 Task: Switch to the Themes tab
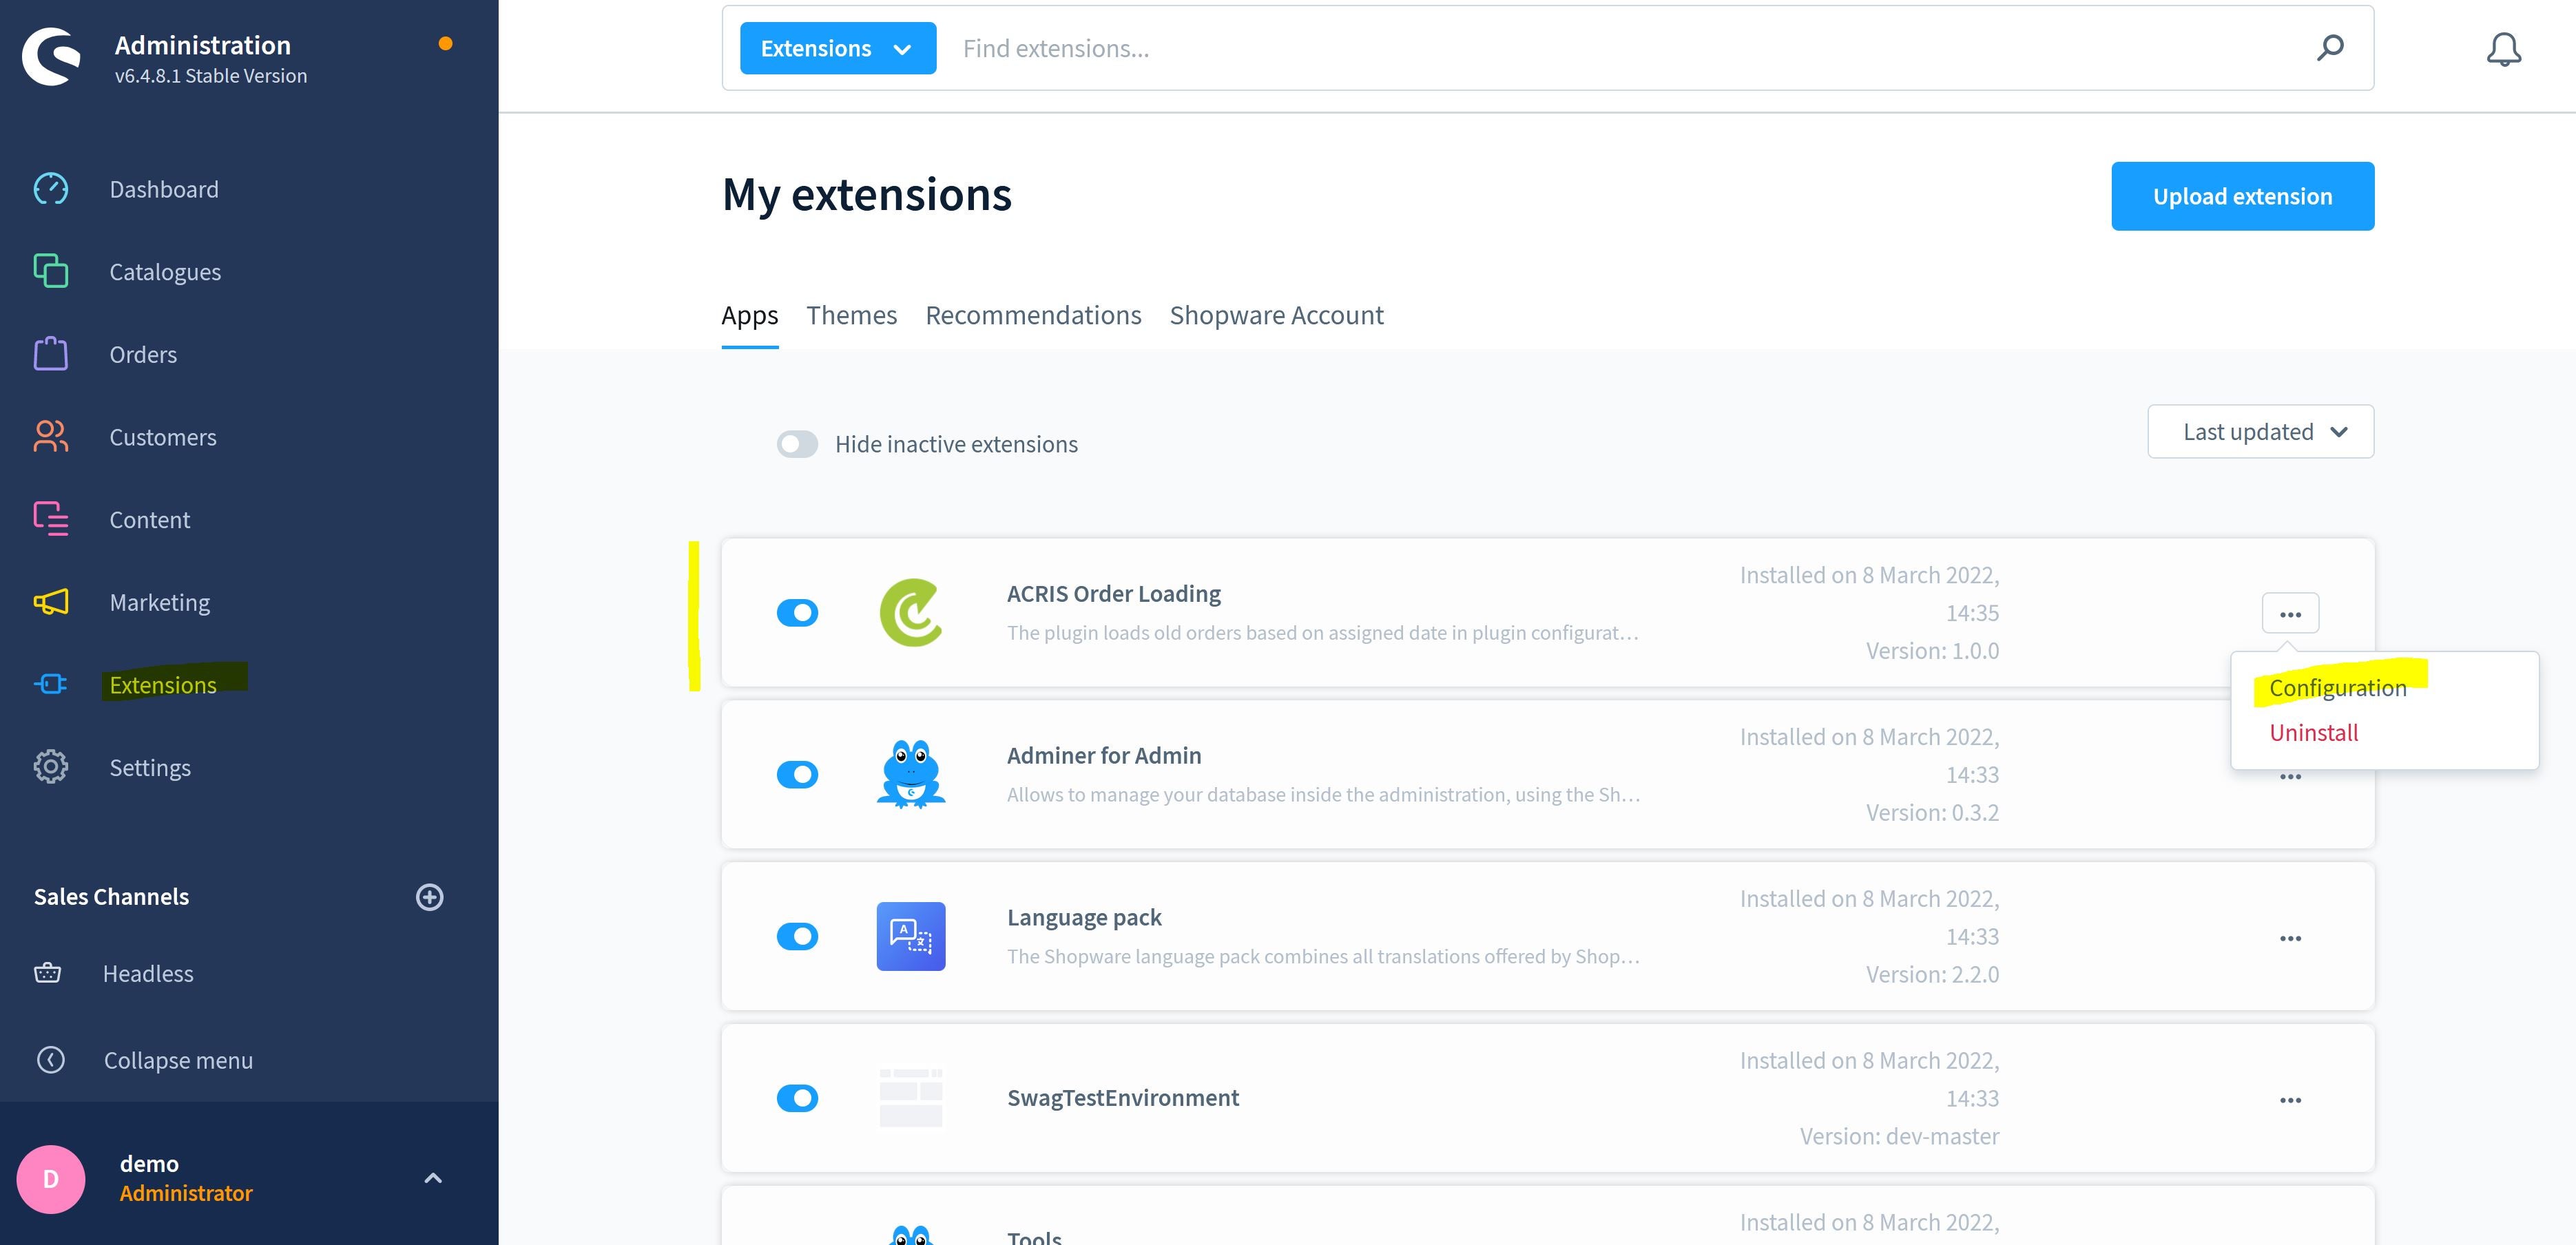[x=851, y=314]
